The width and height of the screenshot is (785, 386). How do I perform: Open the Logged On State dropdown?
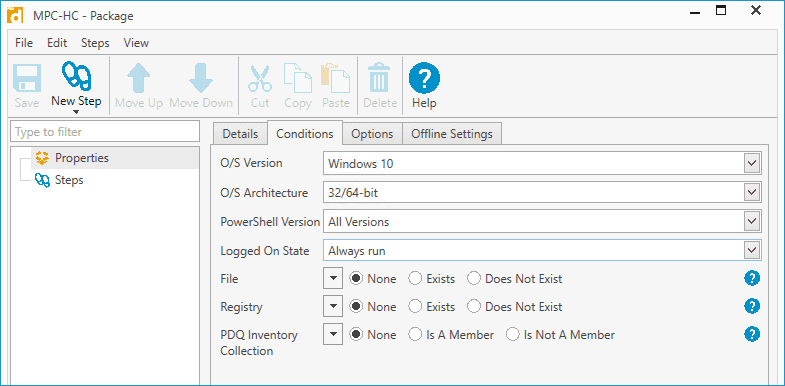(x=751, y=251)
